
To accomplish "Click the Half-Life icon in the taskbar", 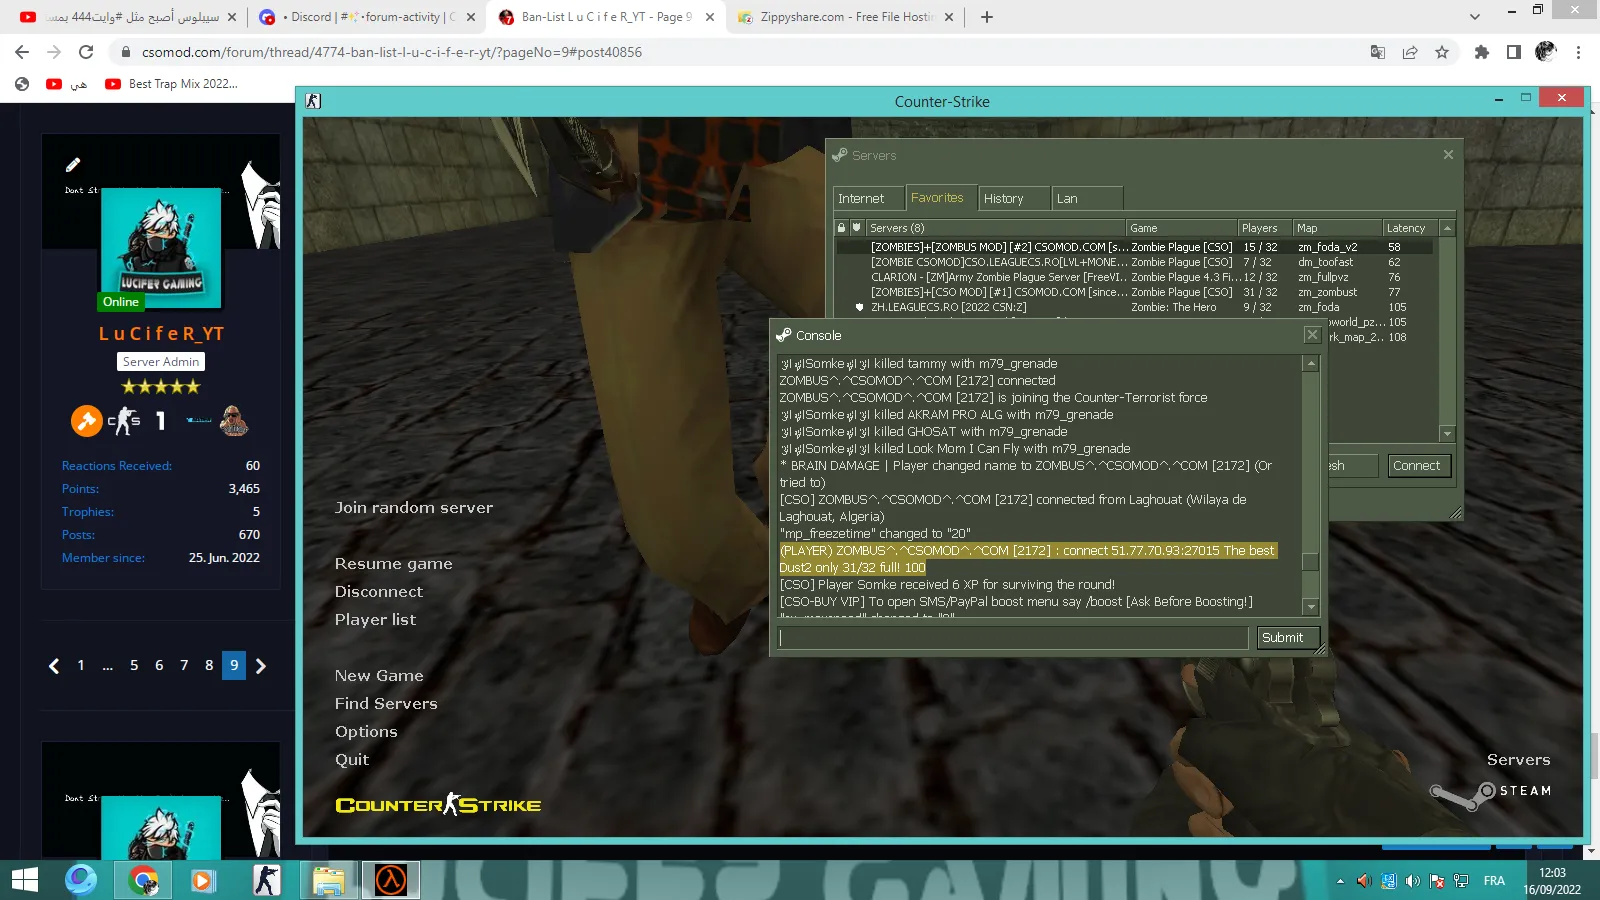I will coord(390,880).
